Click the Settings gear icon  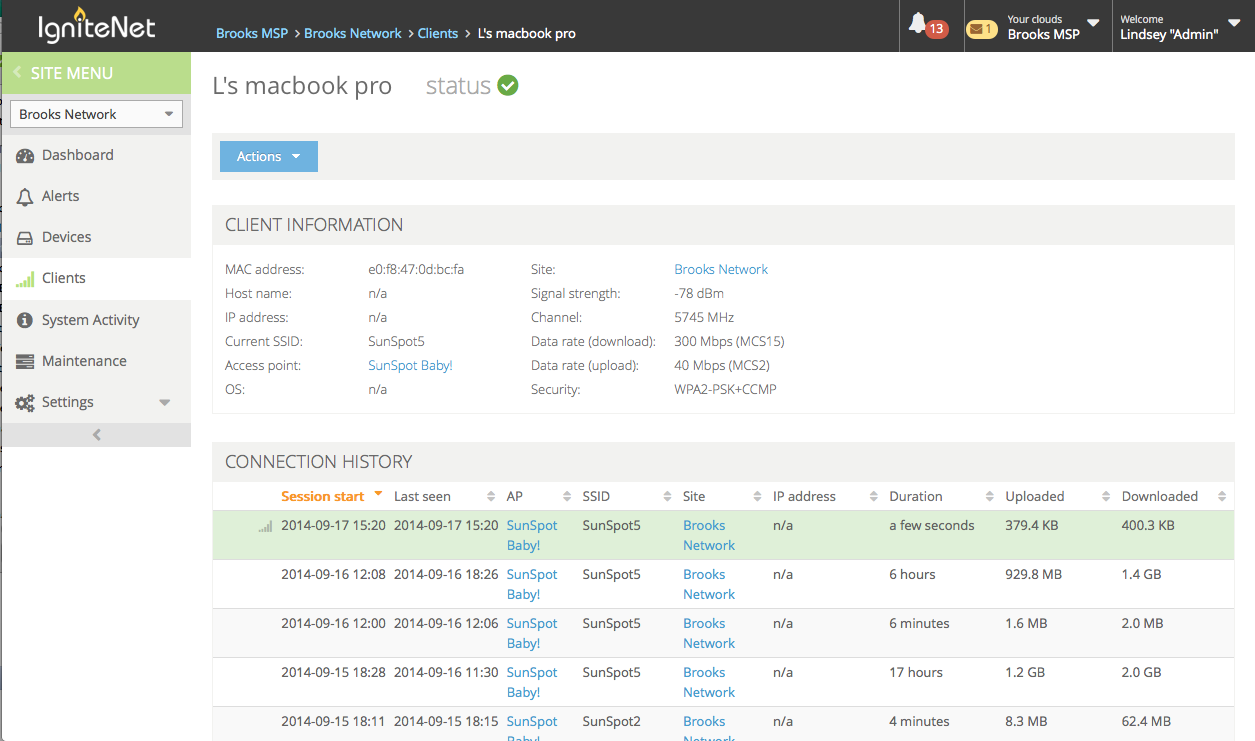(x=24, y=401)
